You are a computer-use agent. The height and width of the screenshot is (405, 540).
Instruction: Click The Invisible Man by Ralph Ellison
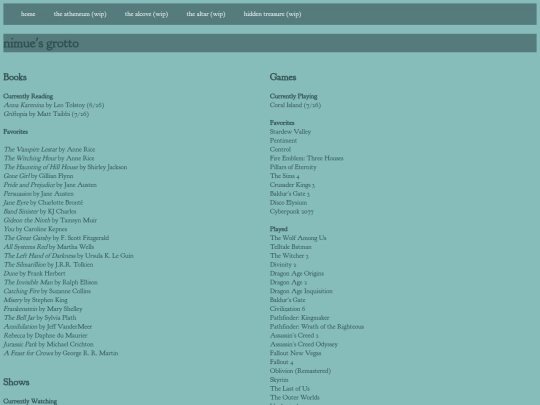(51, 282)
